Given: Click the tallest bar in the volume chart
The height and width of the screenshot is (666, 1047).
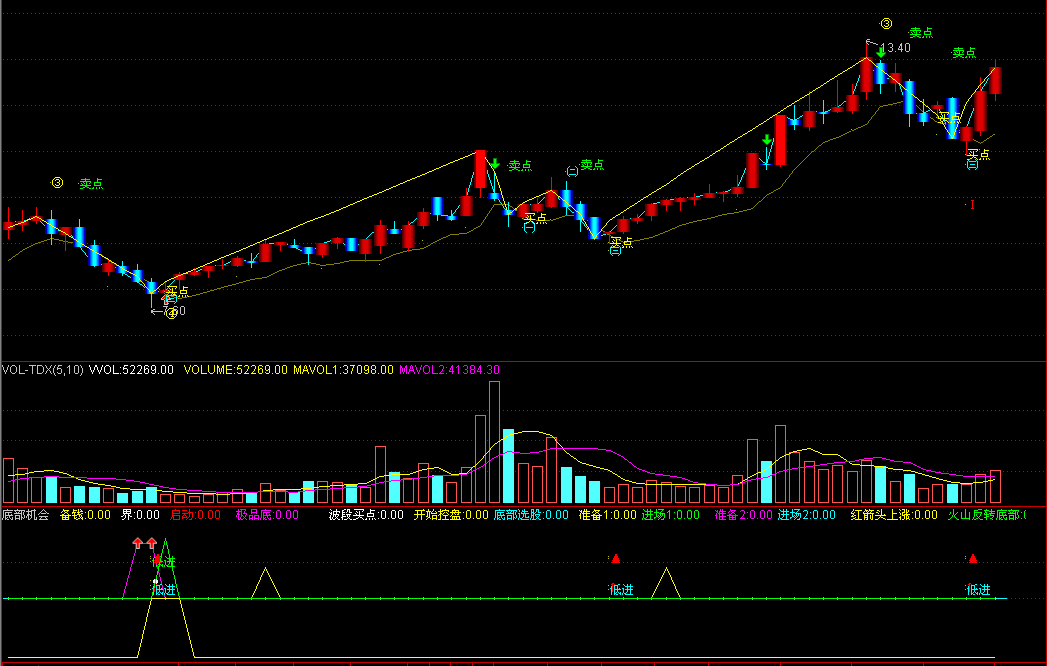Looking at the screenshot, I should (494, 442).
